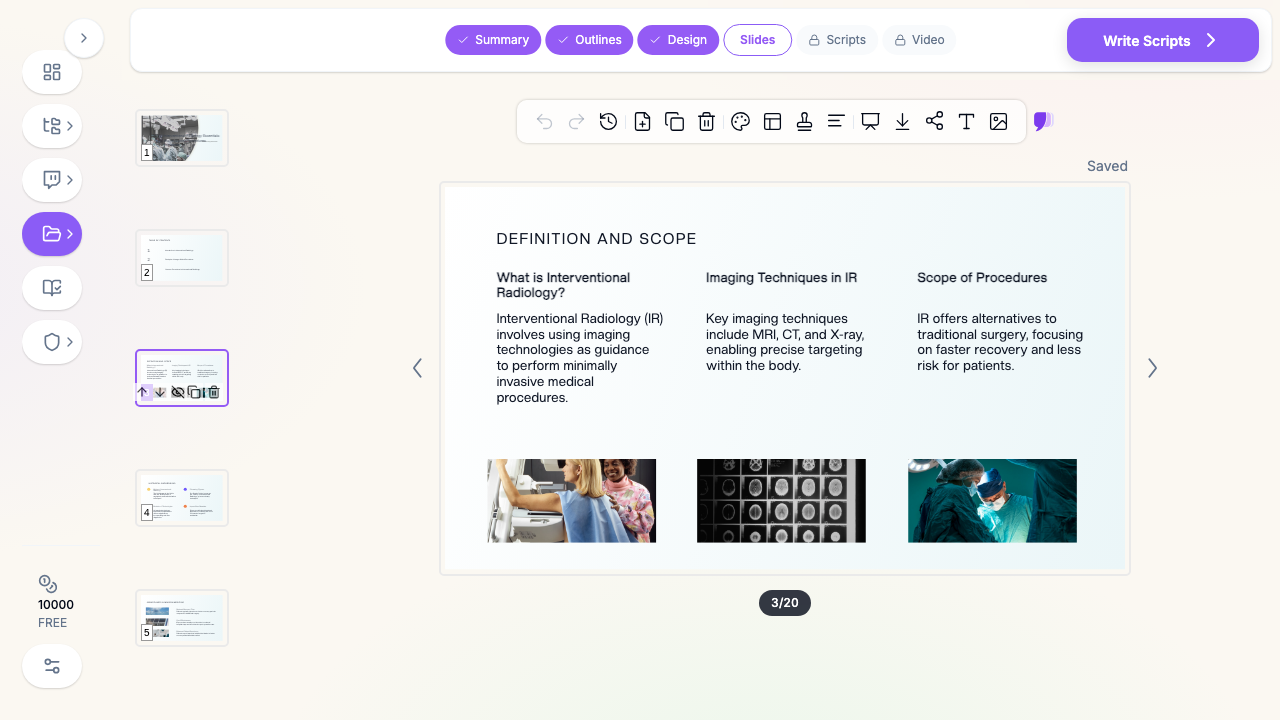Start presentation mode from toolbar
Screen dimensions: 1280x720
(870, 121)
